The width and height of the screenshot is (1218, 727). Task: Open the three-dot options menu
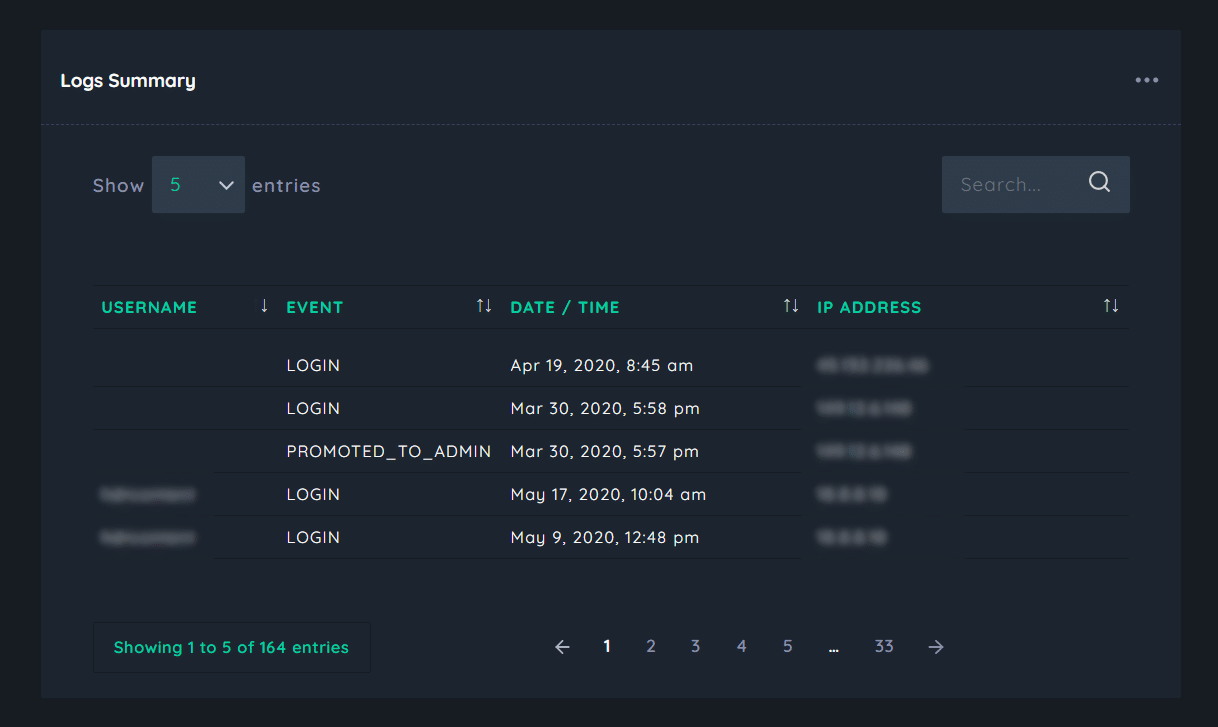[1147, 80]
